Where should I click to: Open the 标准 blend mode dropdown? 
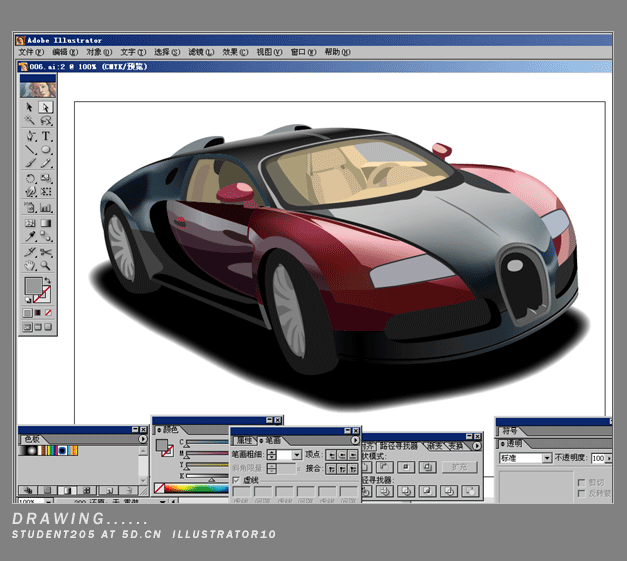(x=547, y=458)
